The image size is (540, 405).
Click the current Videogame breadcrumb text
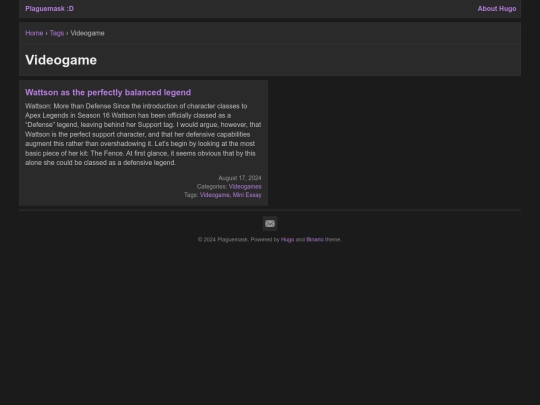tap(87, 33)
